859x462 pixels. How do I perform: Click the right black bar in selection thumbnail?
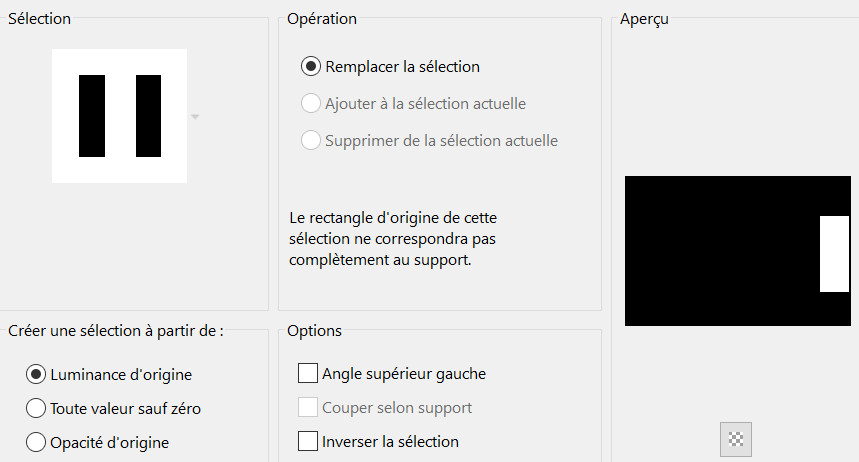(x=148, y=116)
